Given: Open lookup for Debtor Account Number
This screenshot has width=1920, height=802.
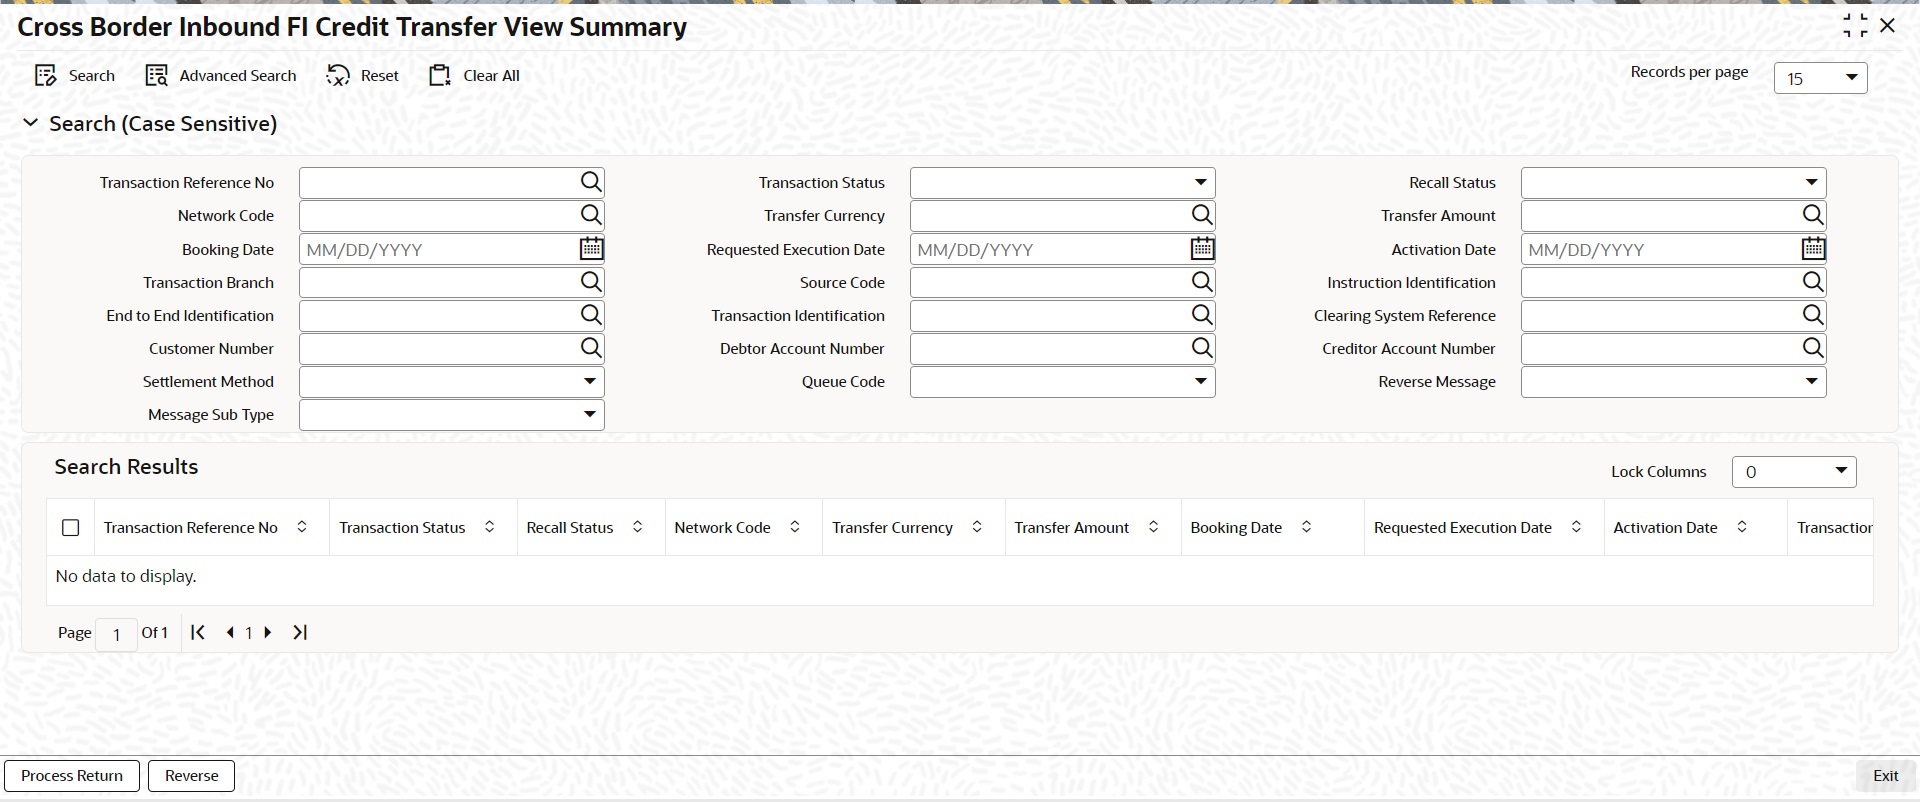Looking at the screenshot, I should pyautogui.click(x=1202, y=348).
